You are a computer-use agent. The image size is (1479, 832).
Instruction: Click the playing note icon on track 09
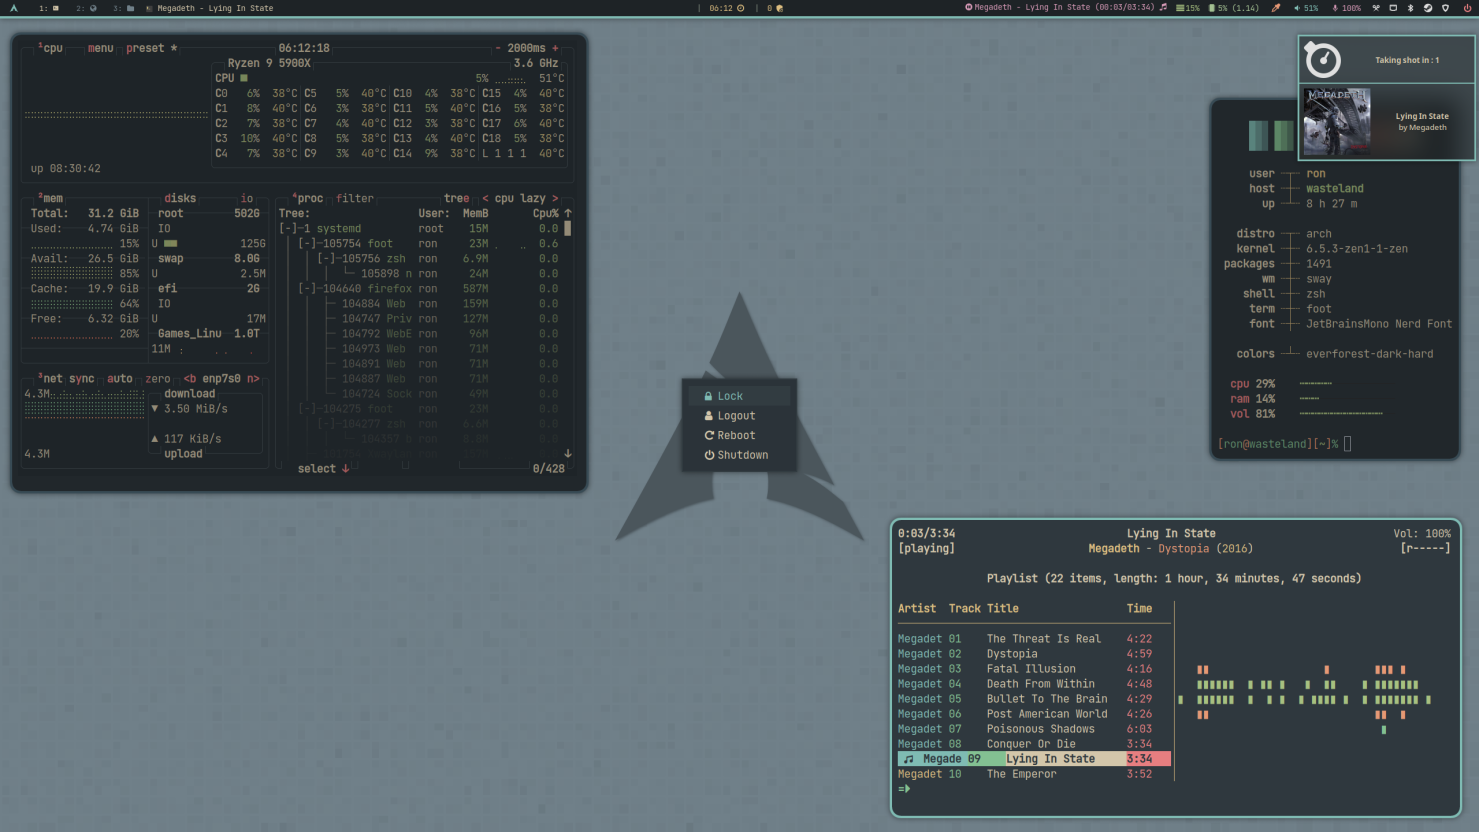[908, 759]
